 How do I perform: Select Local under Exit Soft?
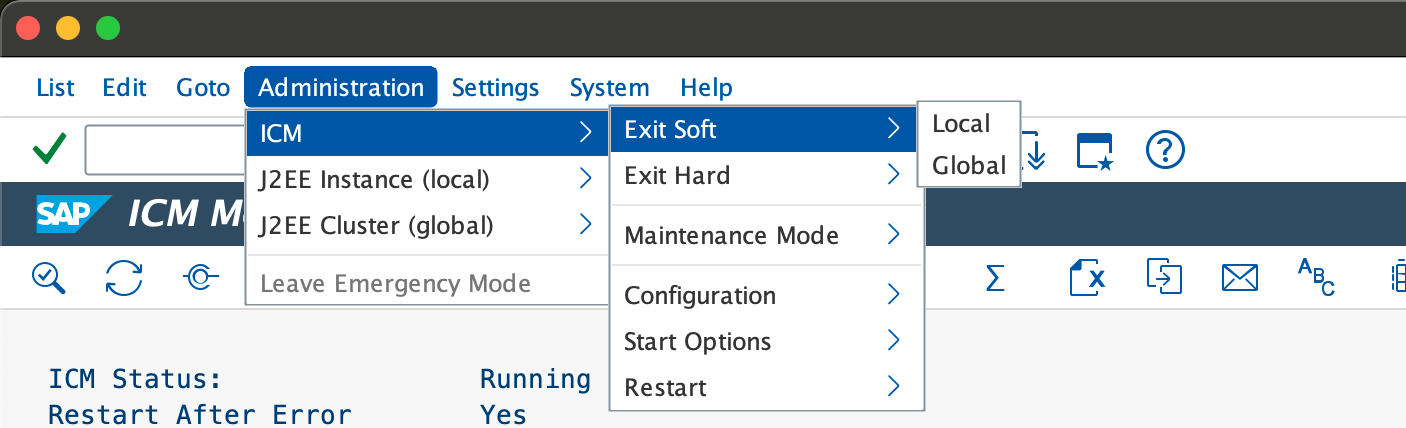[961, 123]
